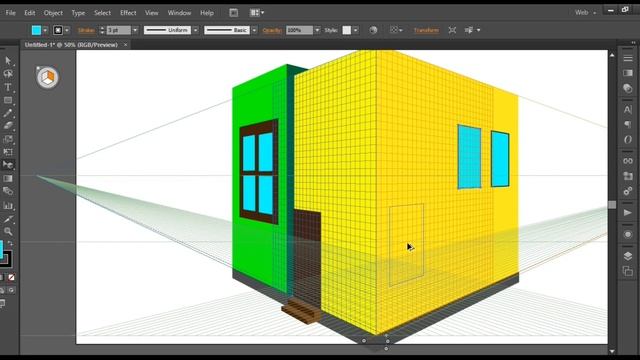
Task: Open the stroke weight dropdown
Action: [x=135, y=30]
